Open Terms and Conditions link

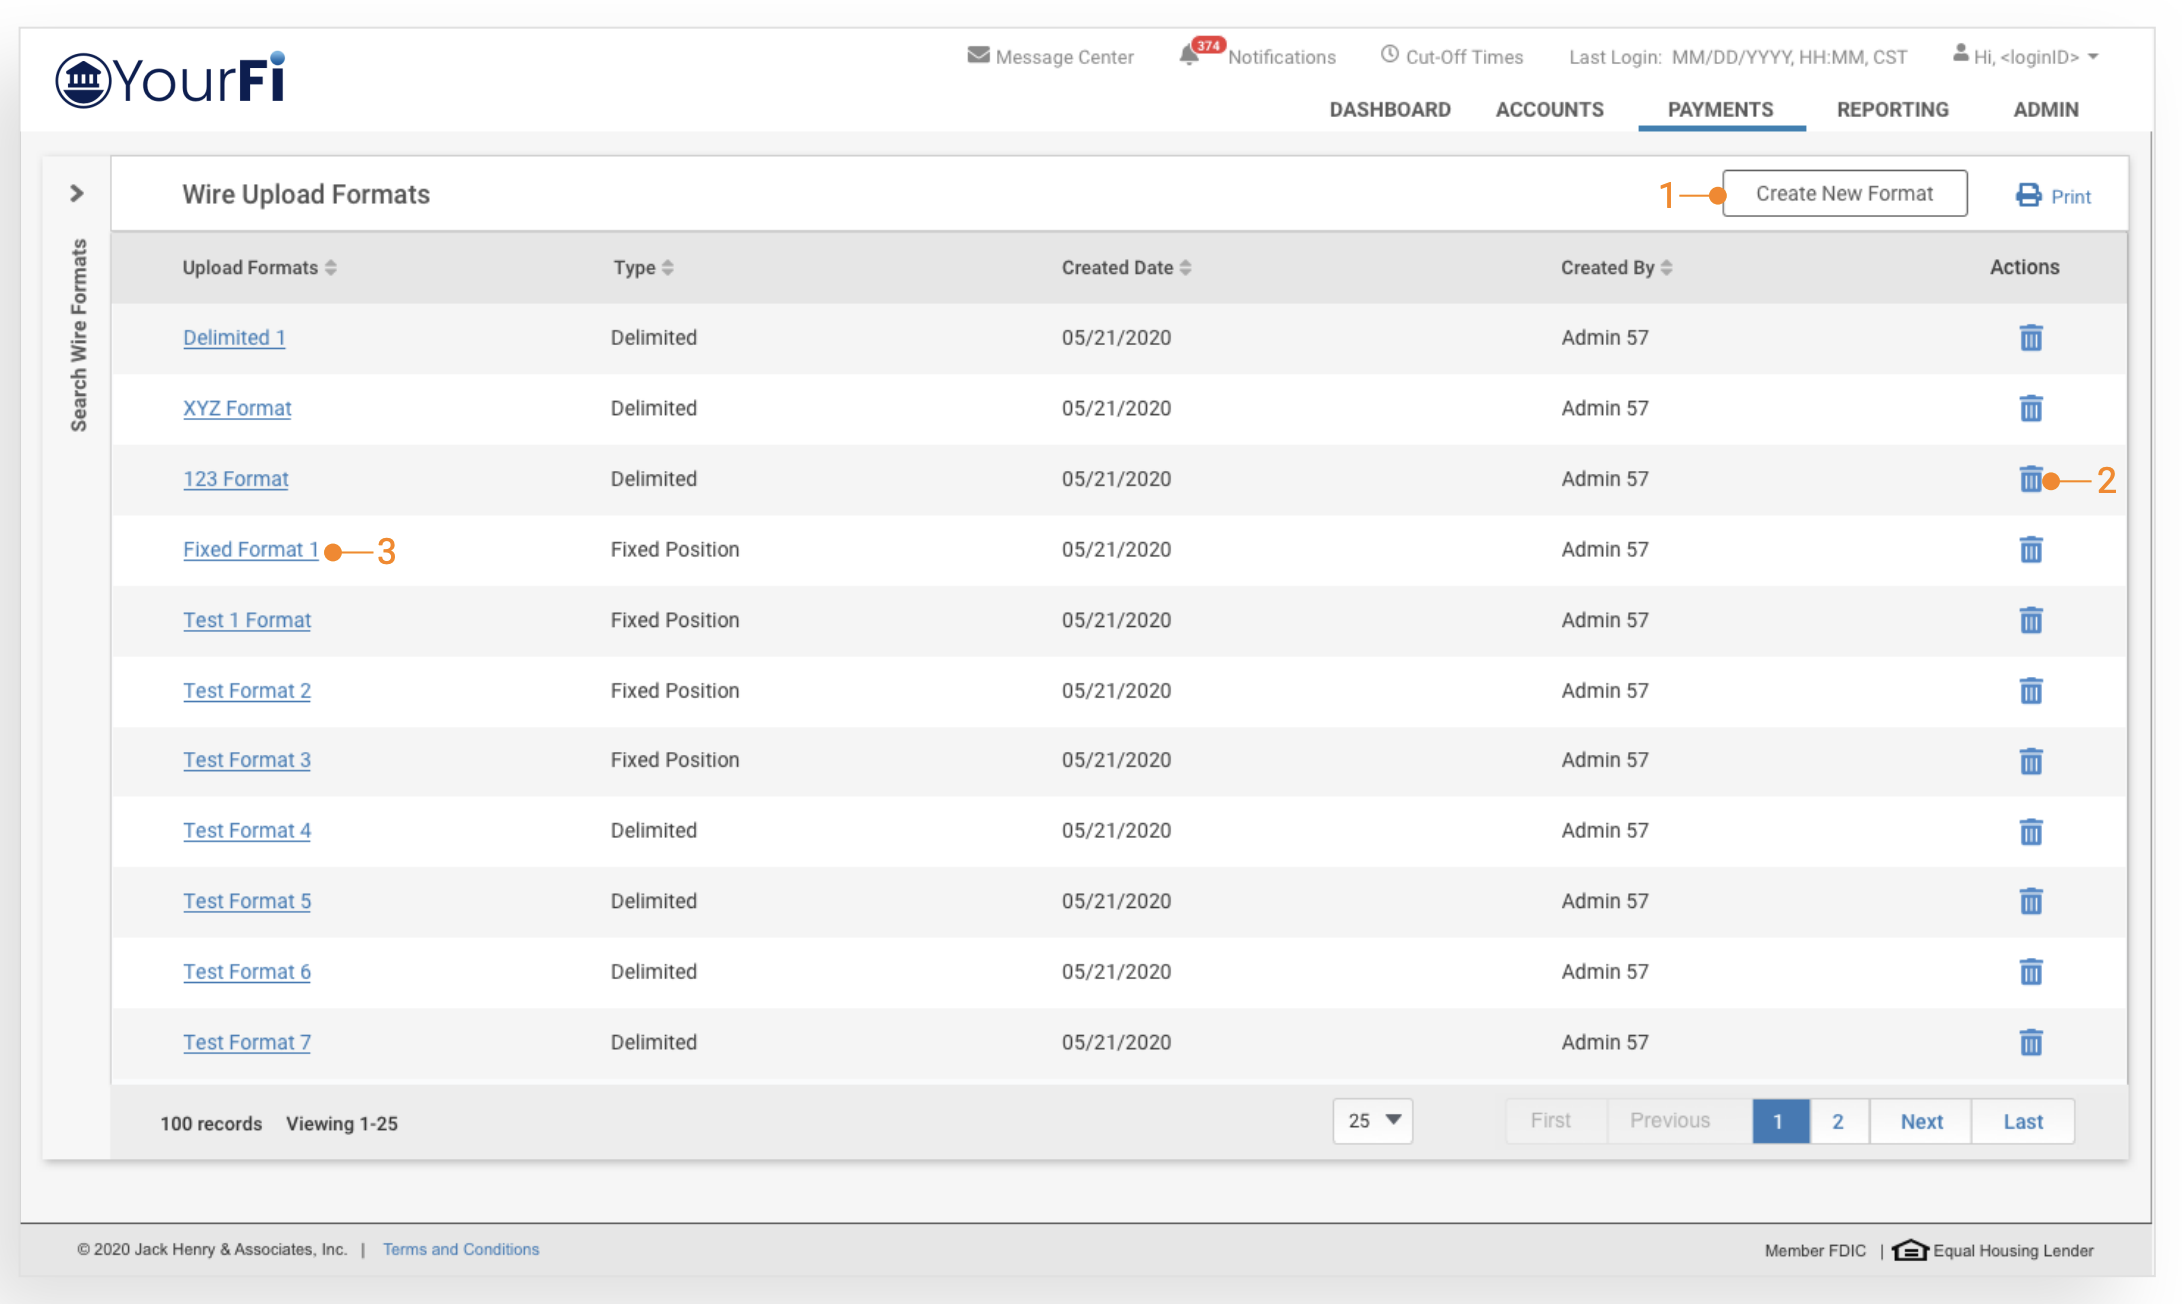click(460, 1249)
